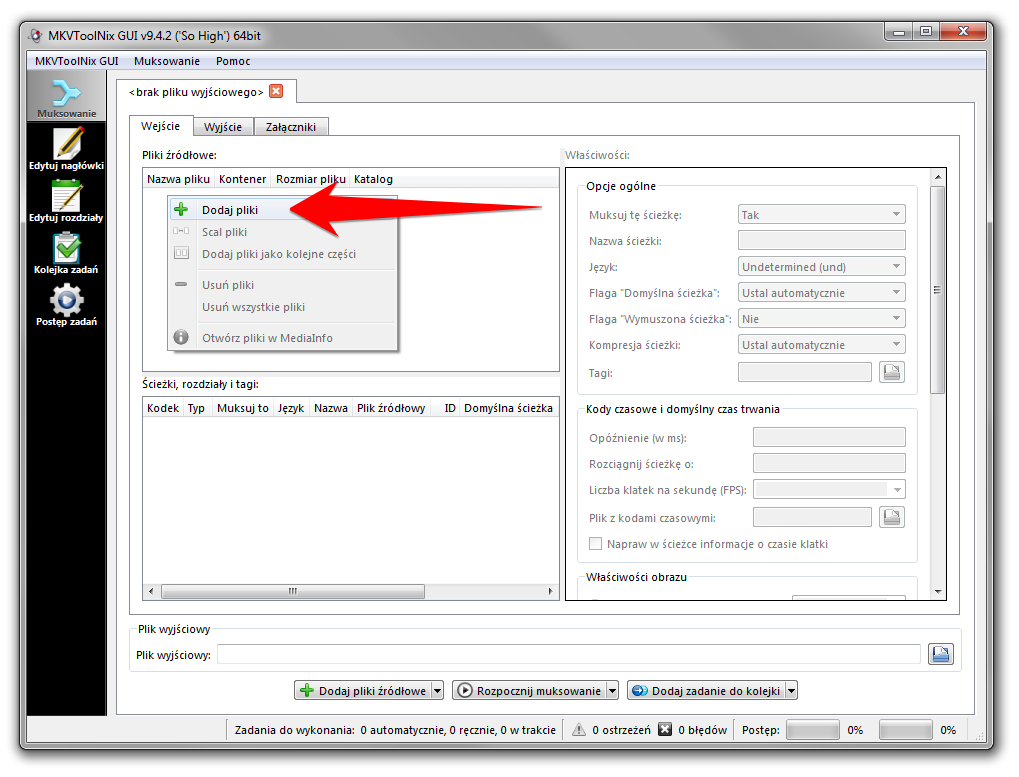Viewport: 1019px width, 777px height.
Task: Click the MKVToolNix title bar app icon
Action: point(35,35)
